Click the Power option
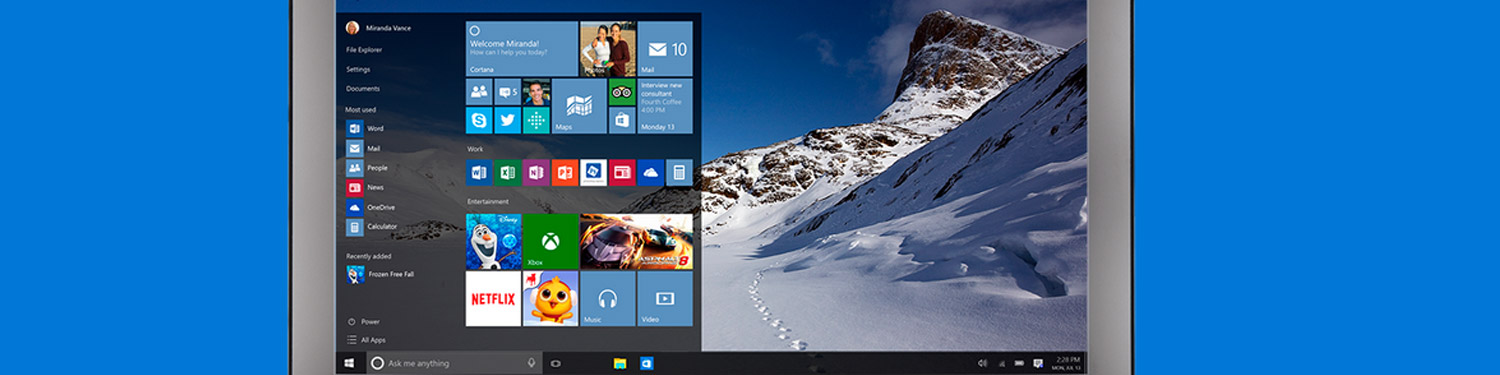The image size is (1500, 375). pos(363,322)
